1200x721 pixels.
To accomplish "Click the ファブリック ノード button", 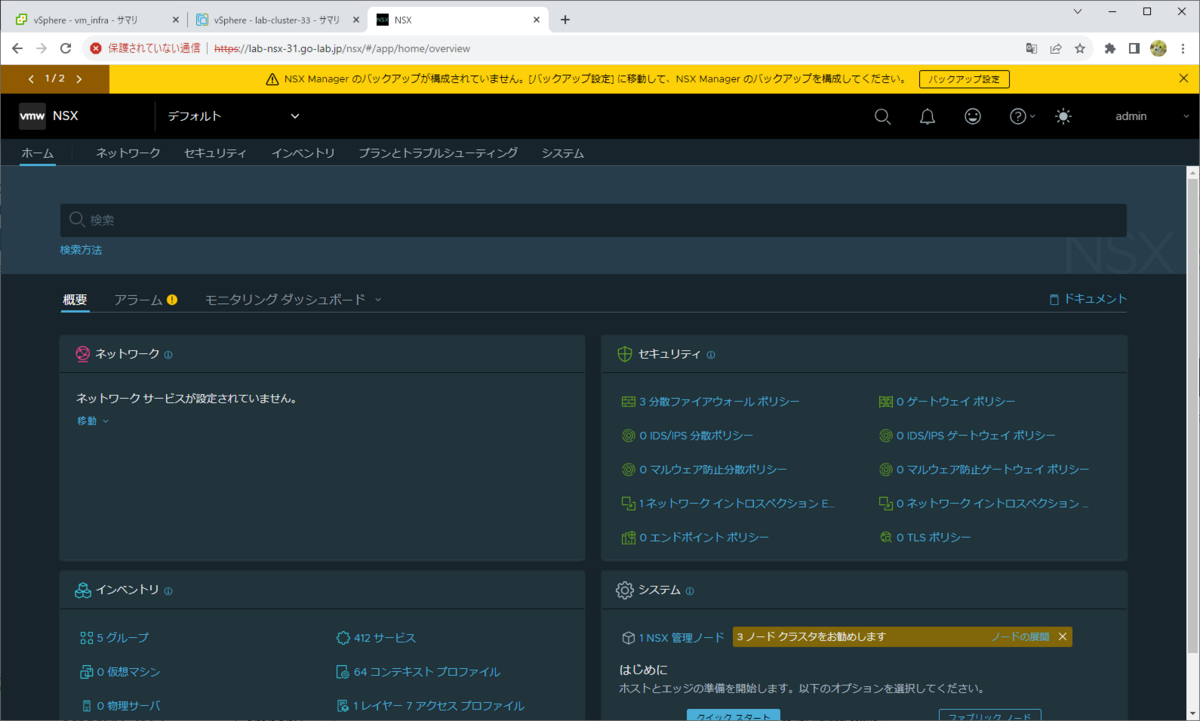I will (990, 715).
